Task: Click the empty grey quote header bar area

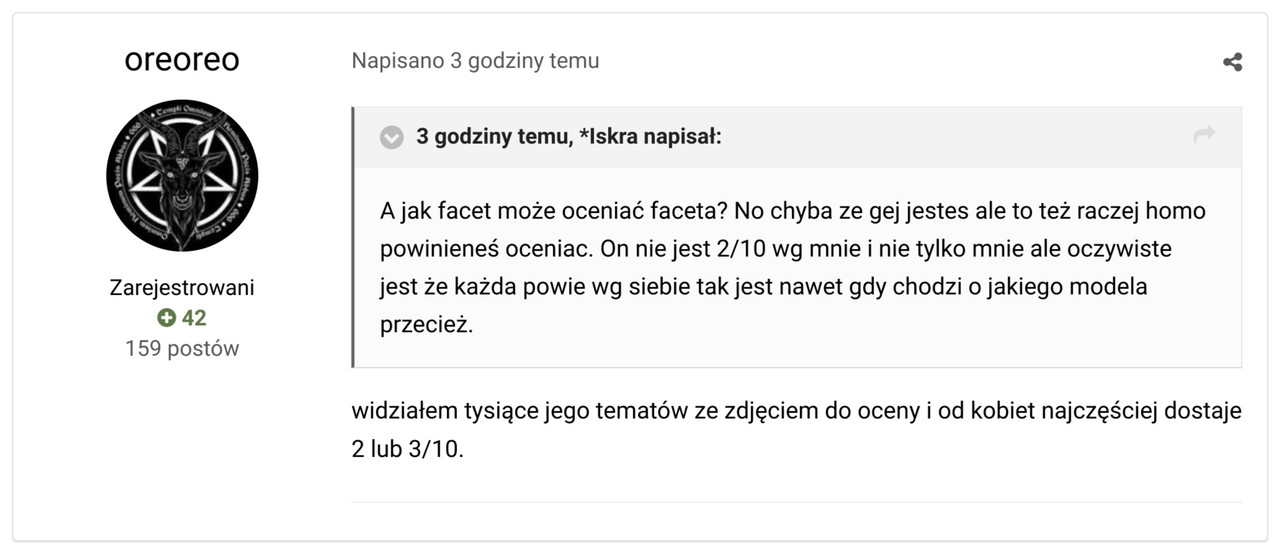Action: [950, 137]
